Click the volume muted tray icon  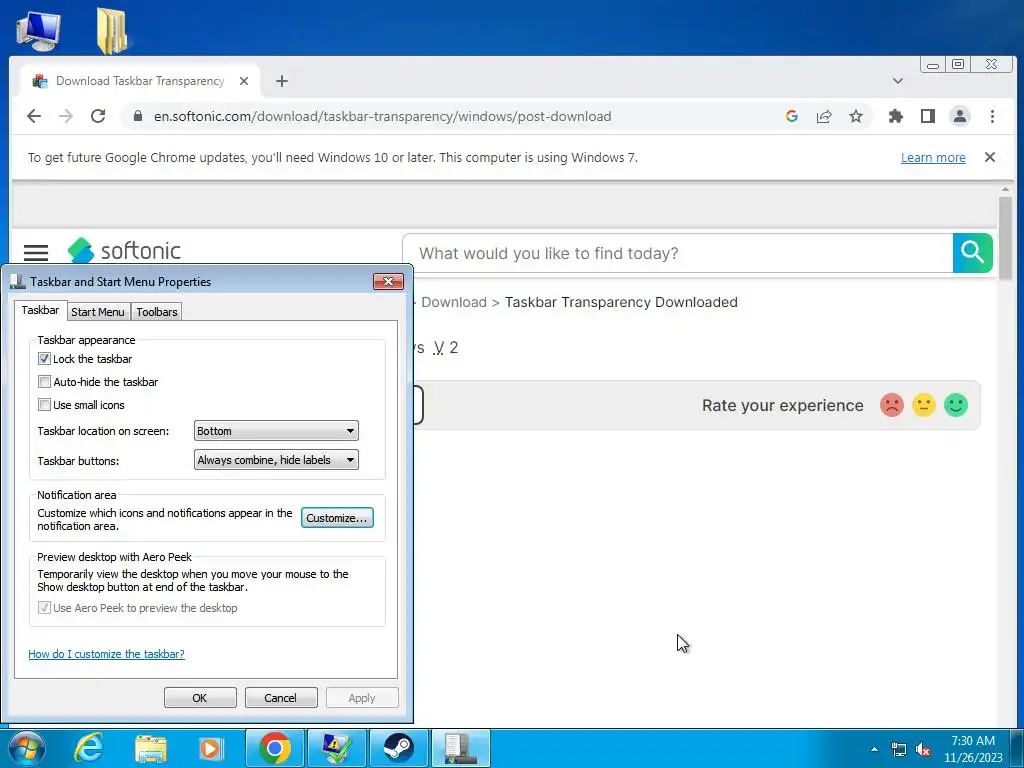pyautogui.click(x=923, y=750)
